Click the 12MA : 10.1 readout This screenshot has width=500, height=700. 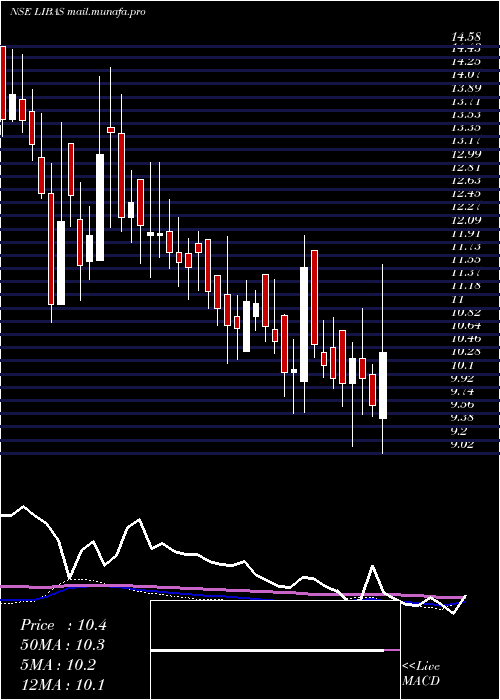tap(63, 684)
